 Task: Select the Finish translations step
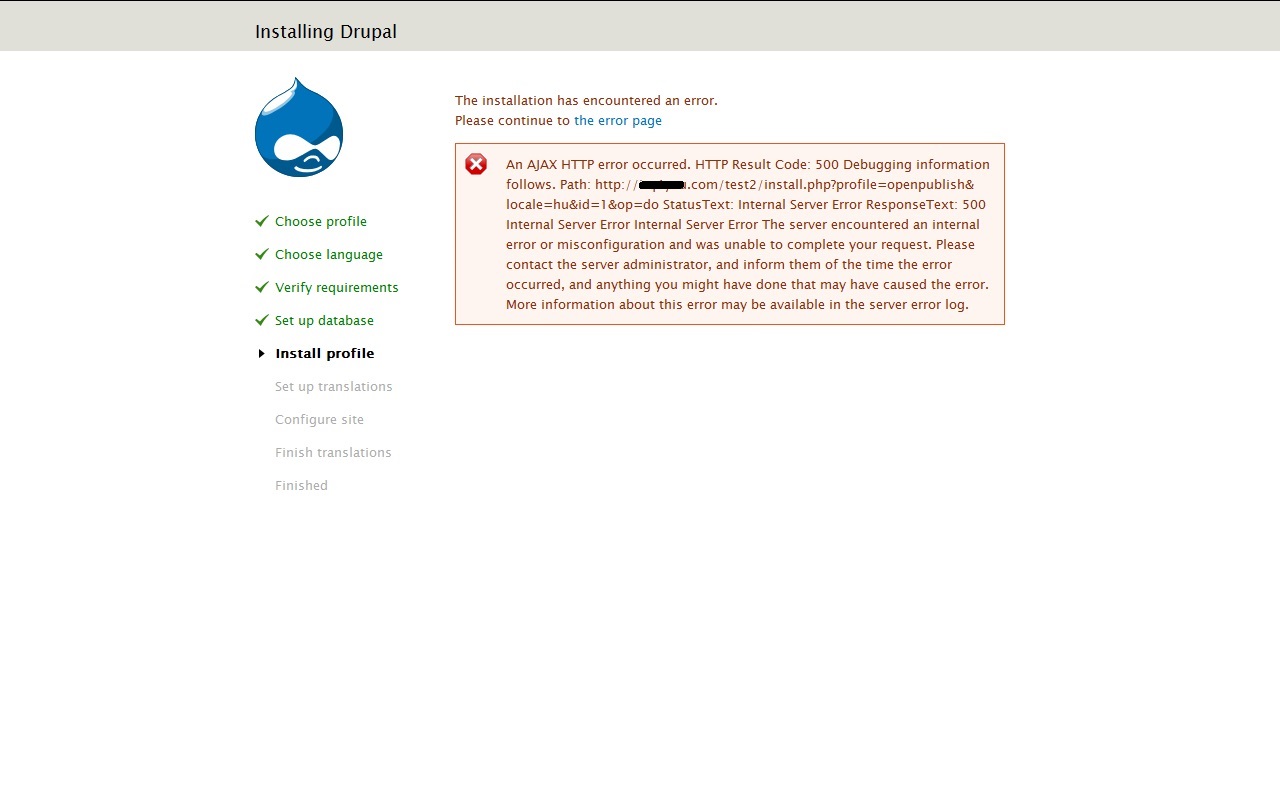(x=333, y=453)
